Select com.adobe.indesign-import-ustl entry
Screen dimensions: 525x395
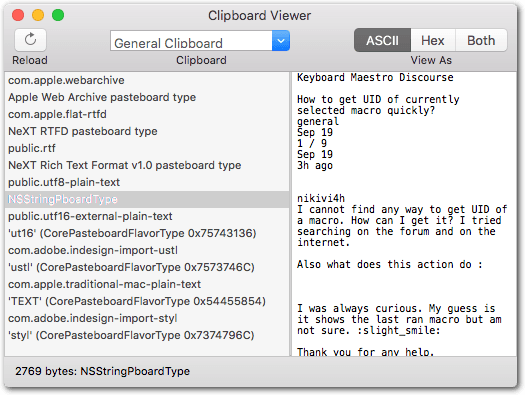pos(147,250)
